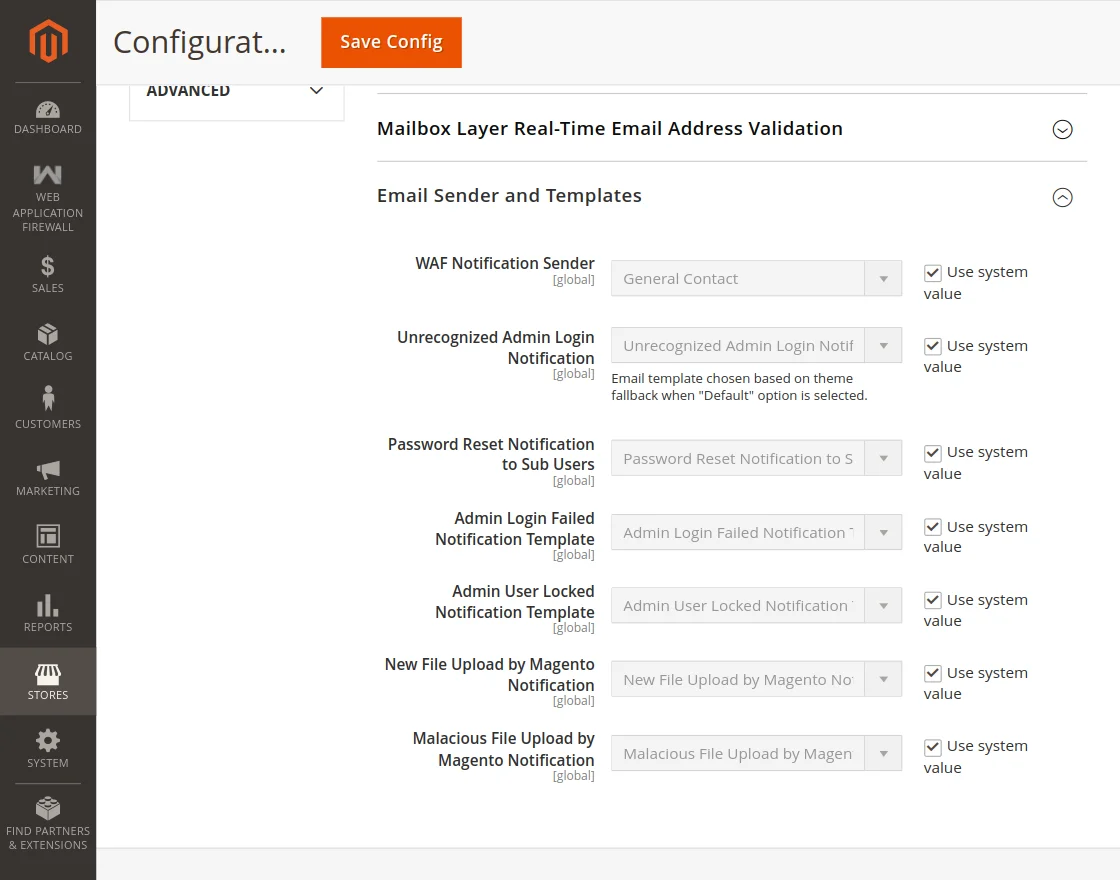Open Admin Login Failed Notification Template dropdown
The width and height of the screenshot is (1120, 880).
point(756,533)
